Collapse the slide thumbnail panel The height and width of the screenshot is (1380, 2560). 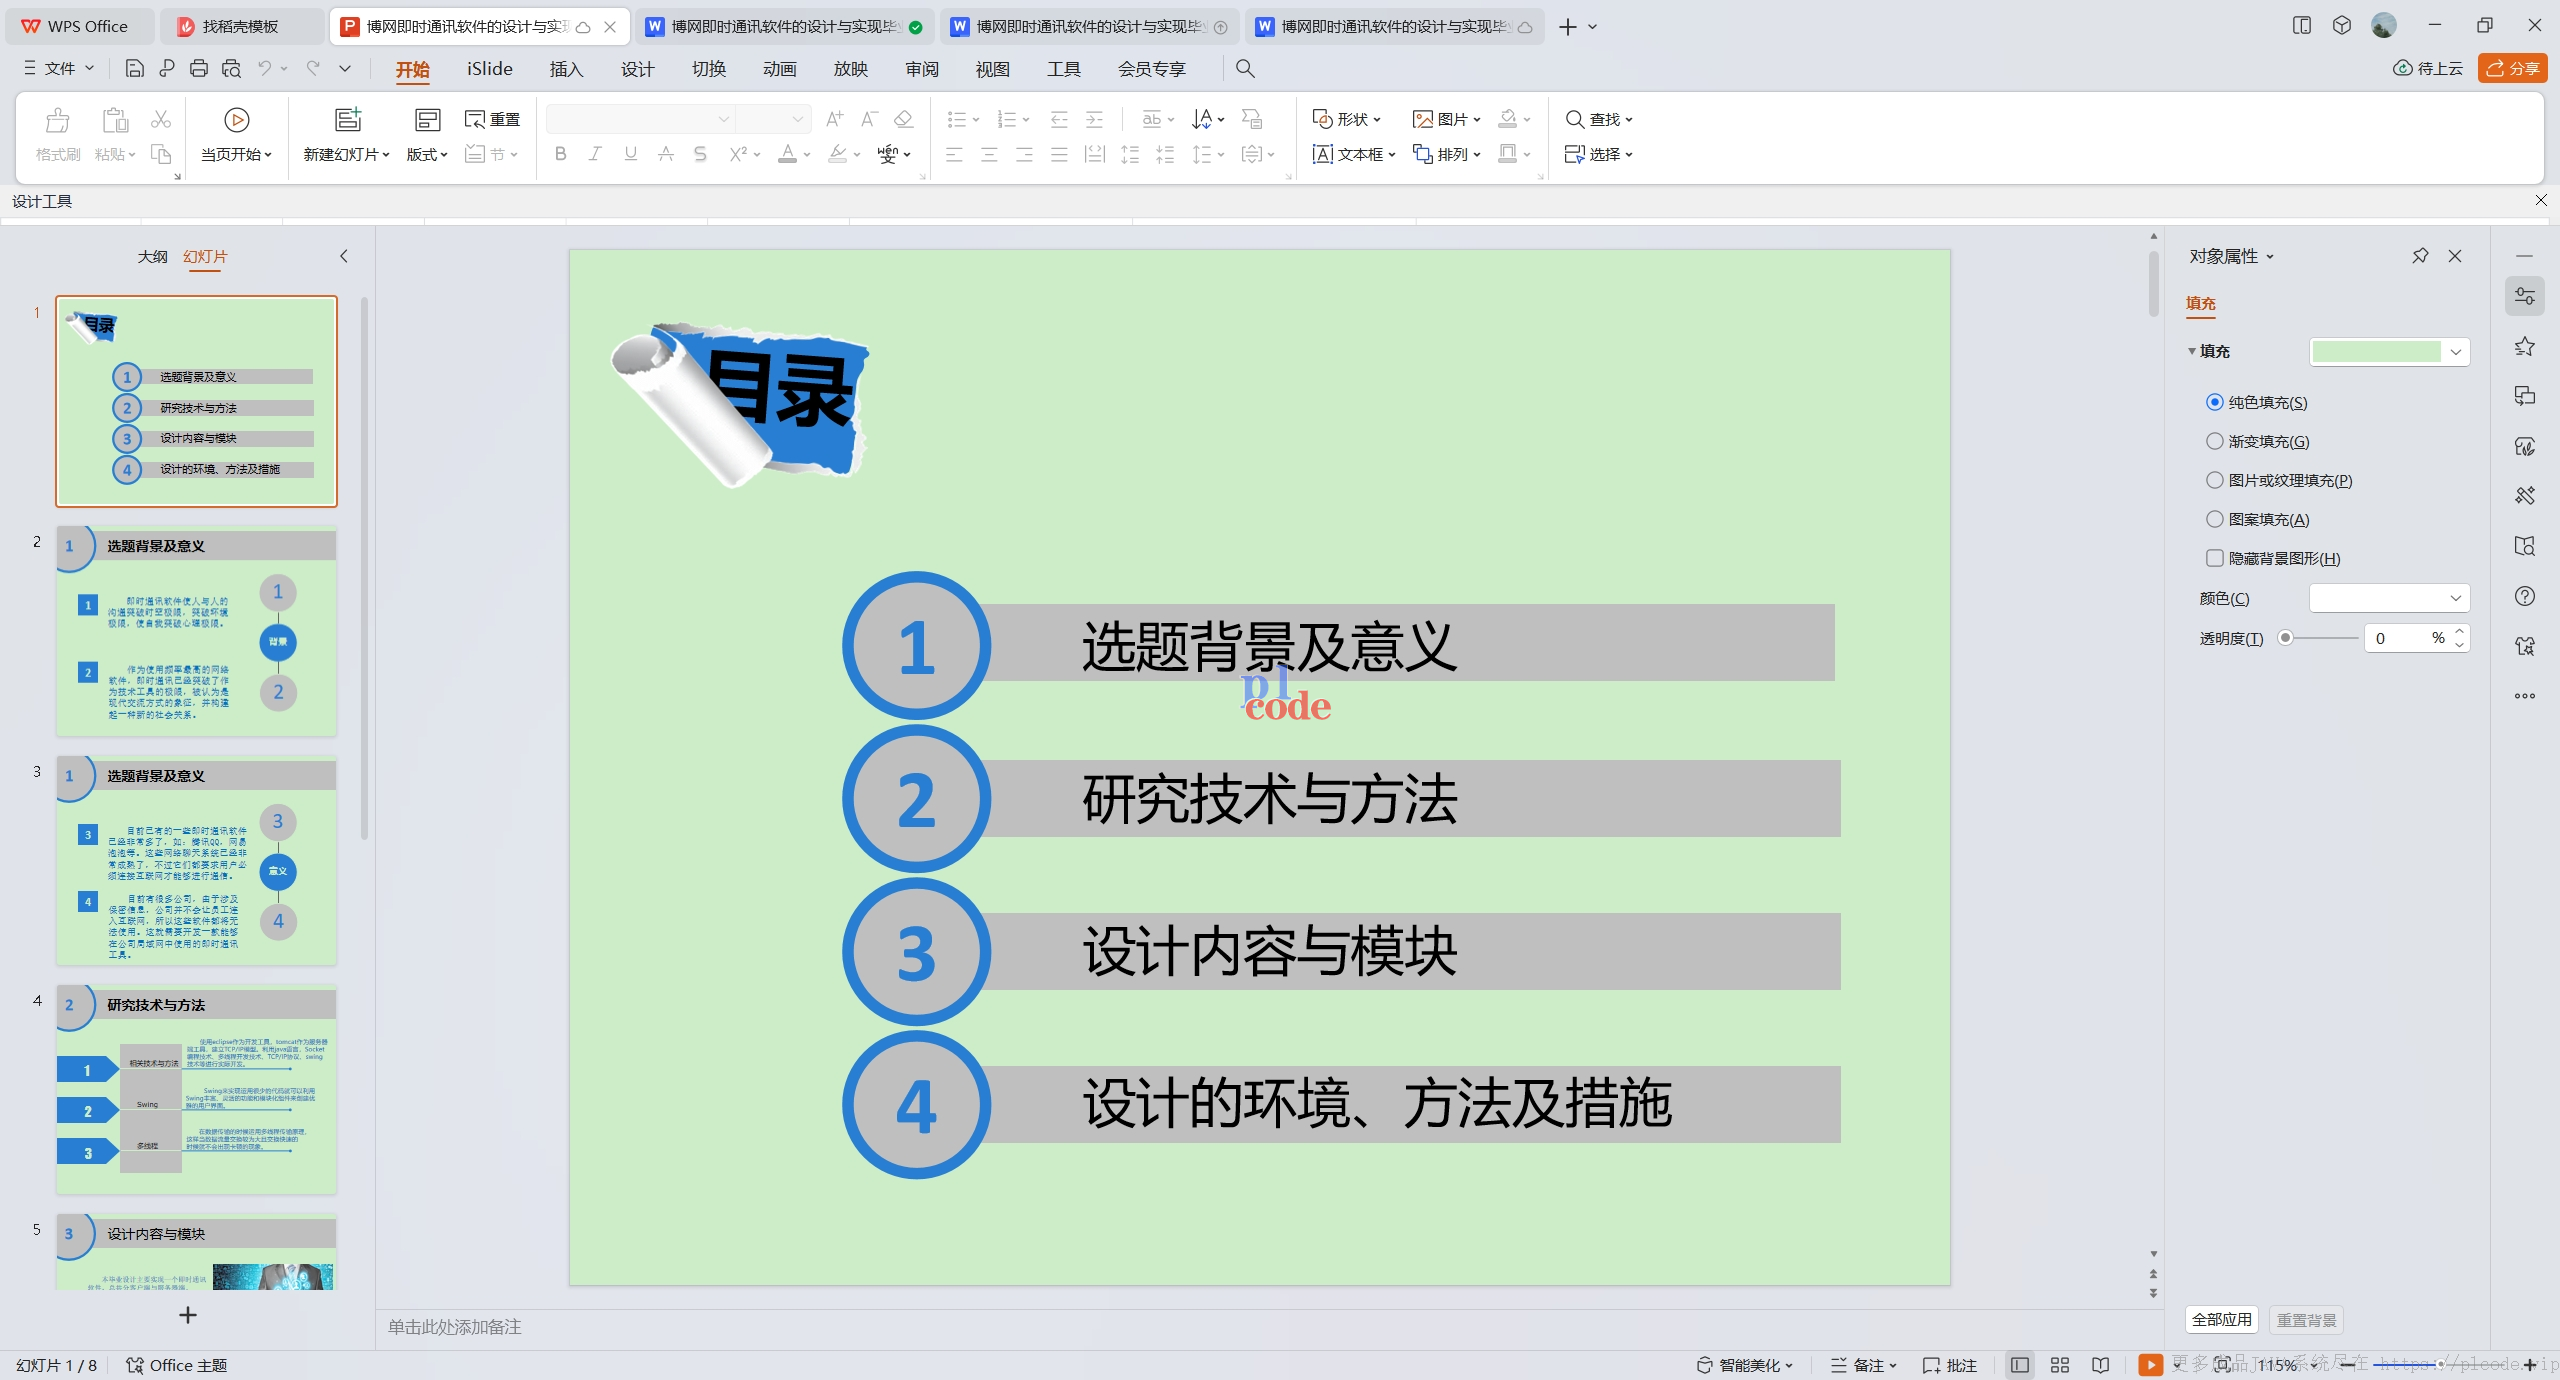pos(344,257)
